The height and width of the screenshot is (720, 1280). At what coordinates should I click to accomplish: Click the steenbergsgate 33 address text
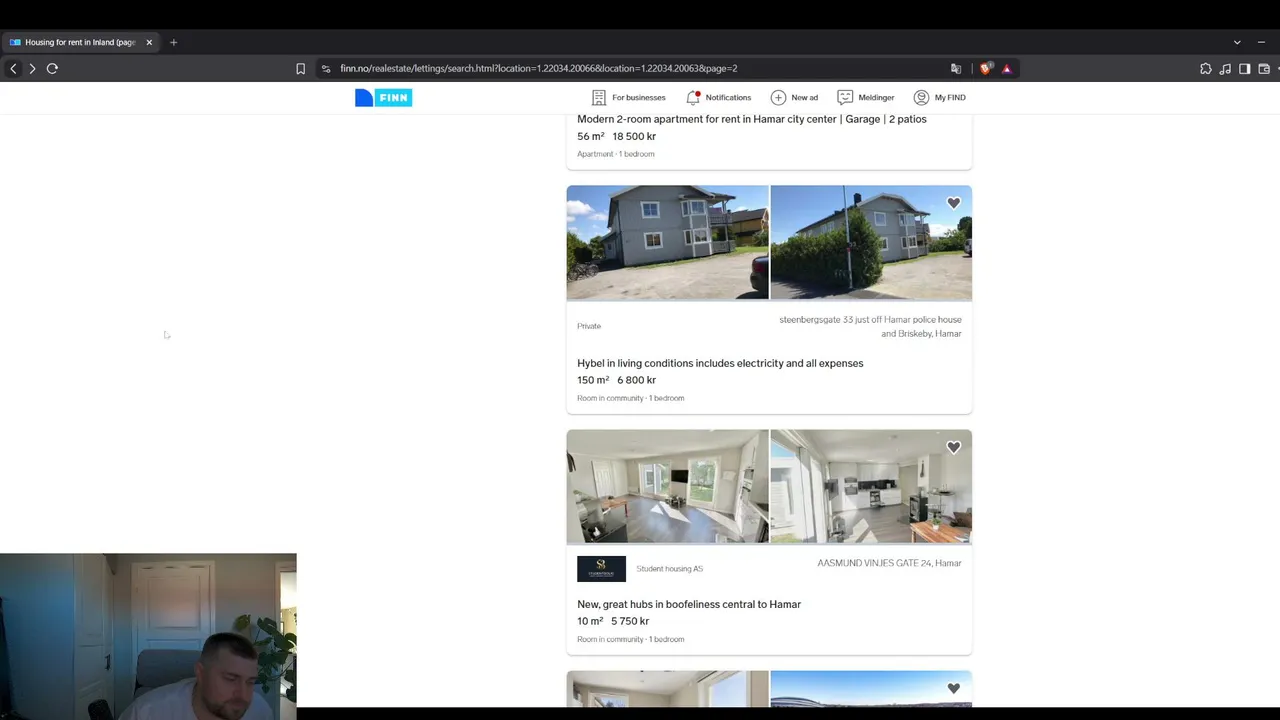pyautogui.click(x=870, y=326)
